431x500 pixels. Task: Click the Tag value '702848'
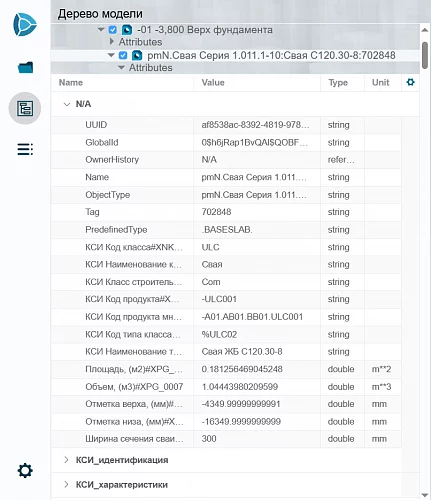click(216, 212)
